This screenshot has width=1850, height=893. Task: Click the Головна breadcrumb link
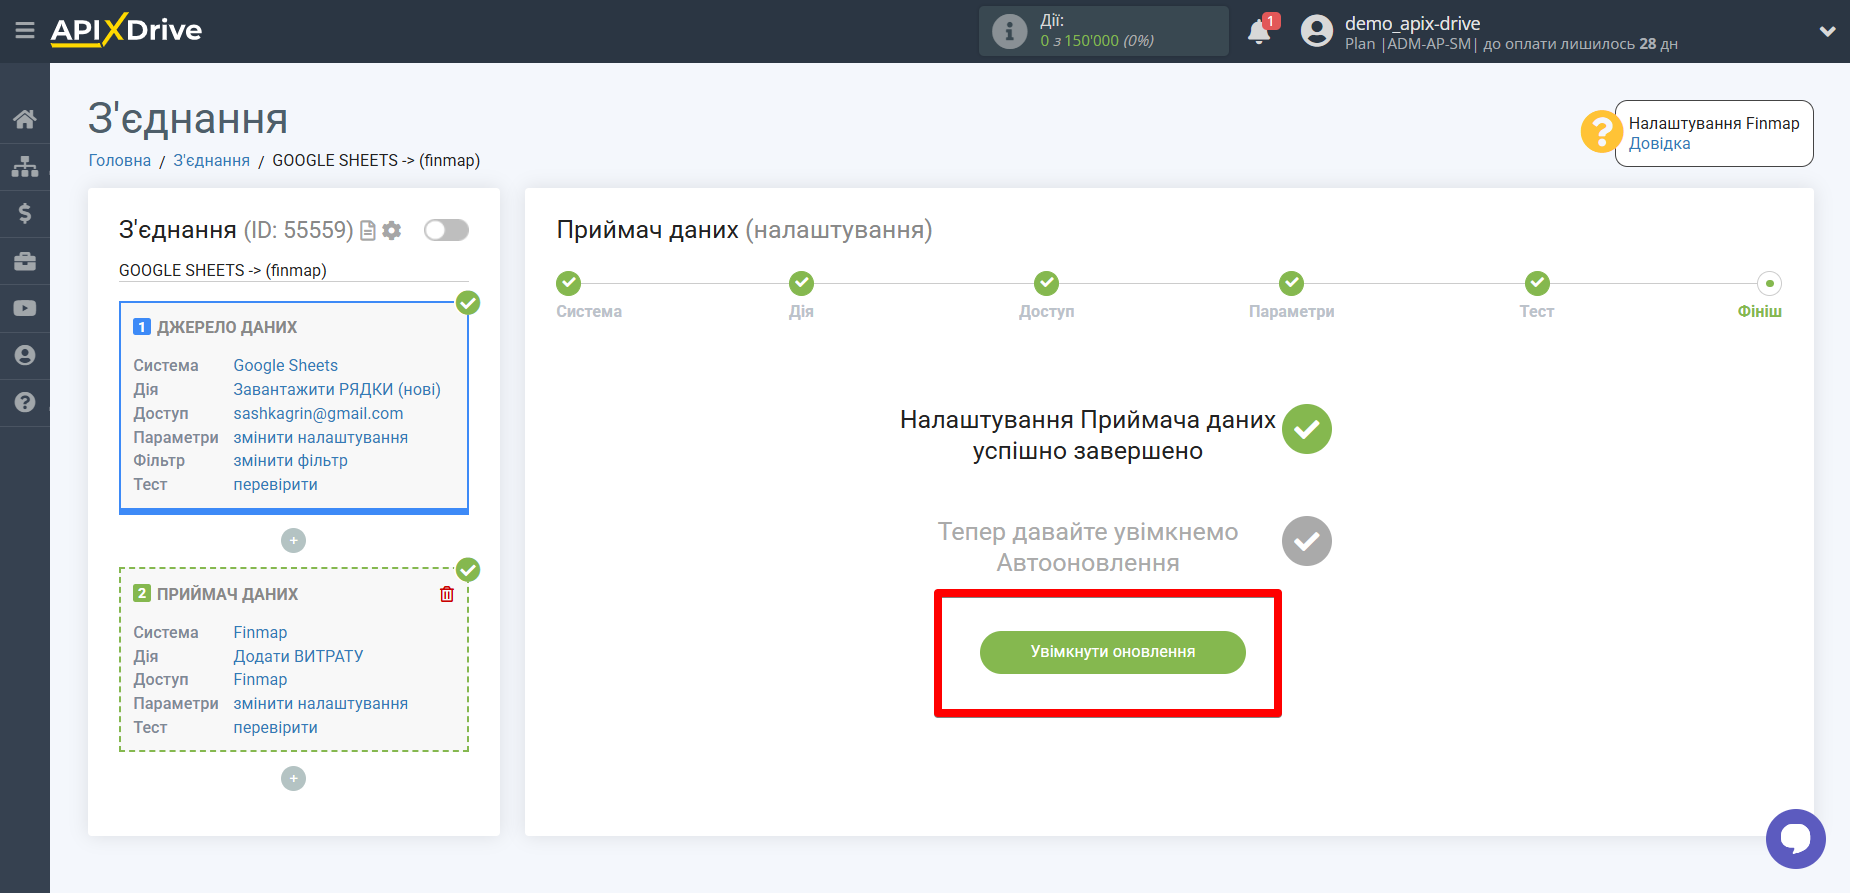pyautogui.click(x=120, y=161)
